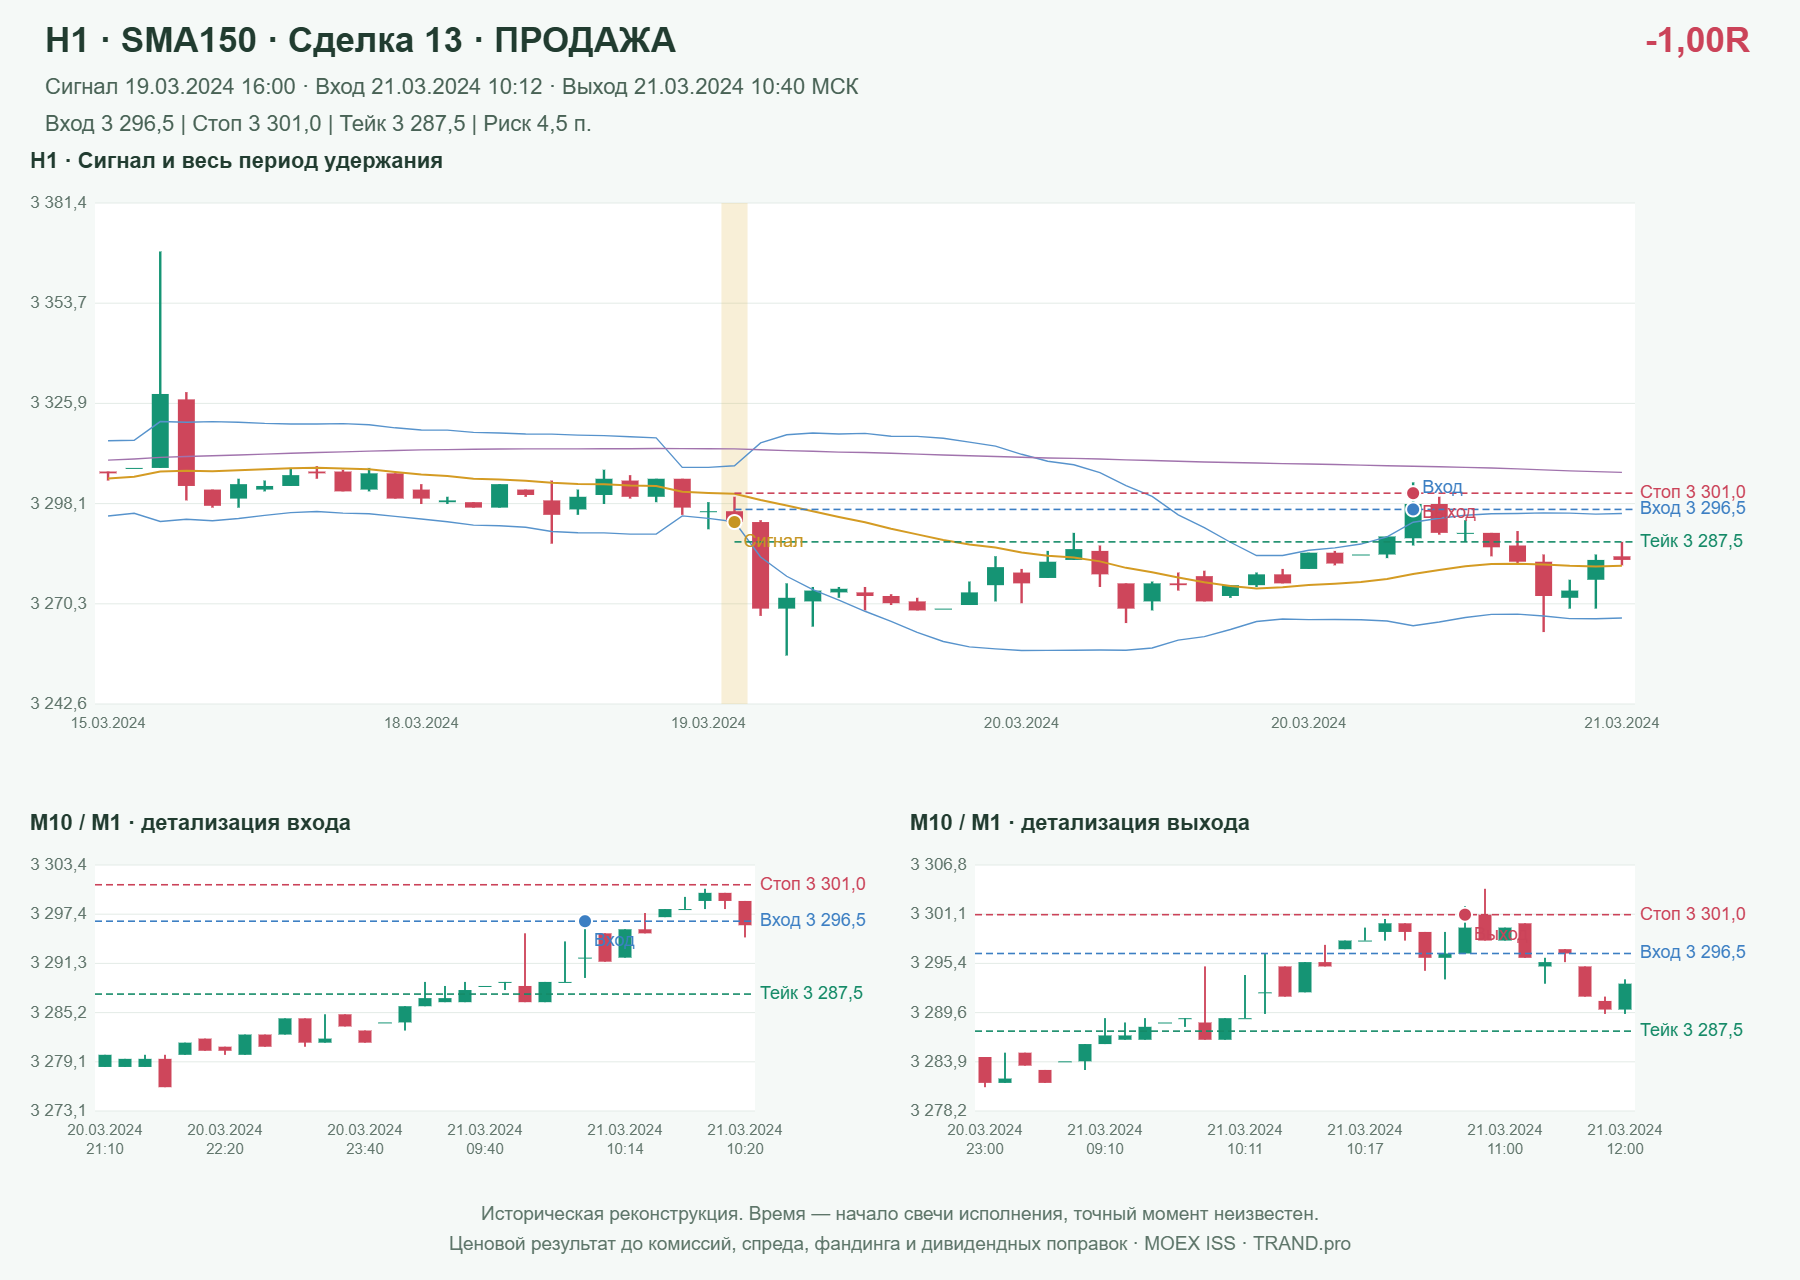This screenshot has width=1800, height=1280.
Task: Click the 'Тейк 3 287,5' label in the H1 chart
Action: click(x=1691, y=541)
